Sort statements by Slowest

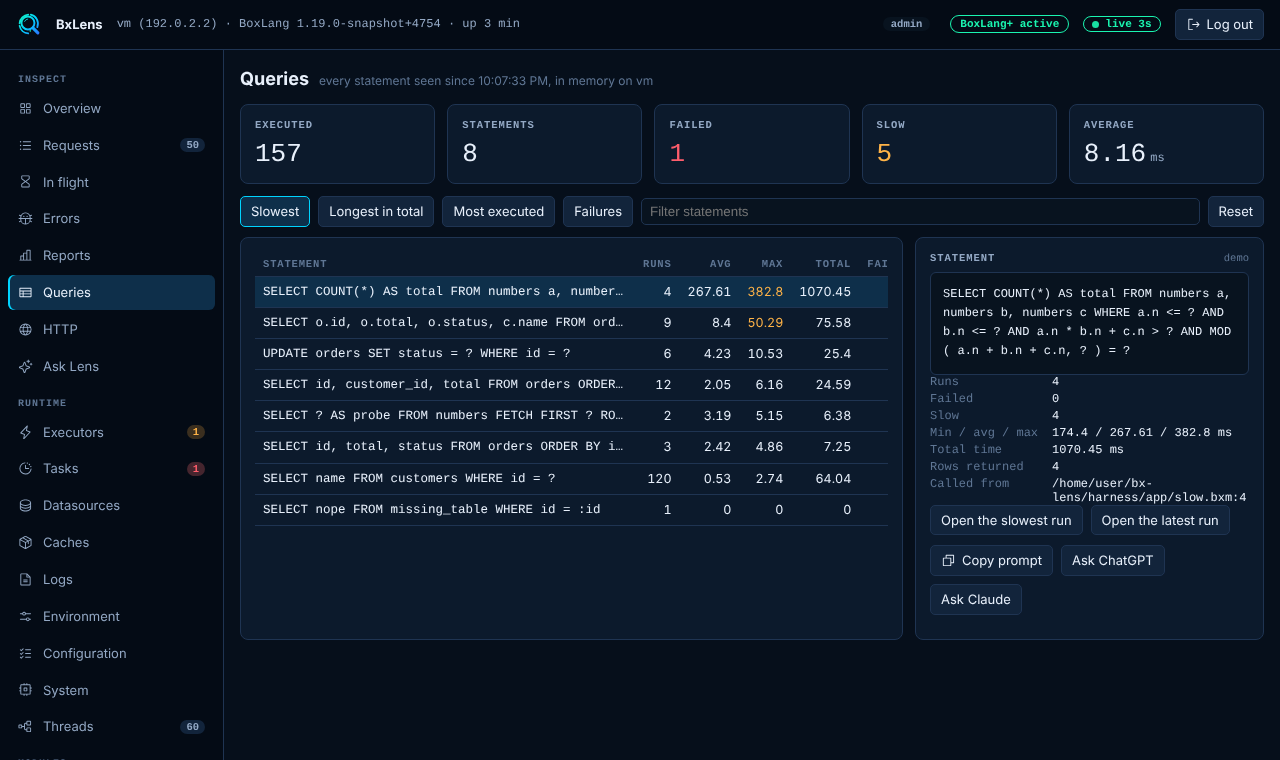click(x=275, y=211)
